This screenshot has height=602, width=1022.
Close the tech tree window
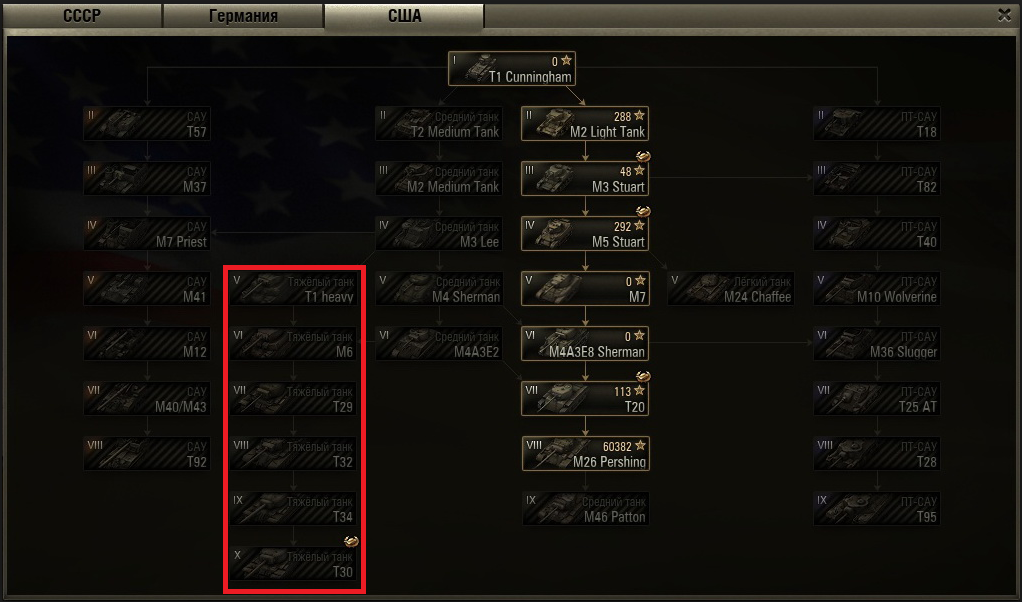coord(1004,15)
